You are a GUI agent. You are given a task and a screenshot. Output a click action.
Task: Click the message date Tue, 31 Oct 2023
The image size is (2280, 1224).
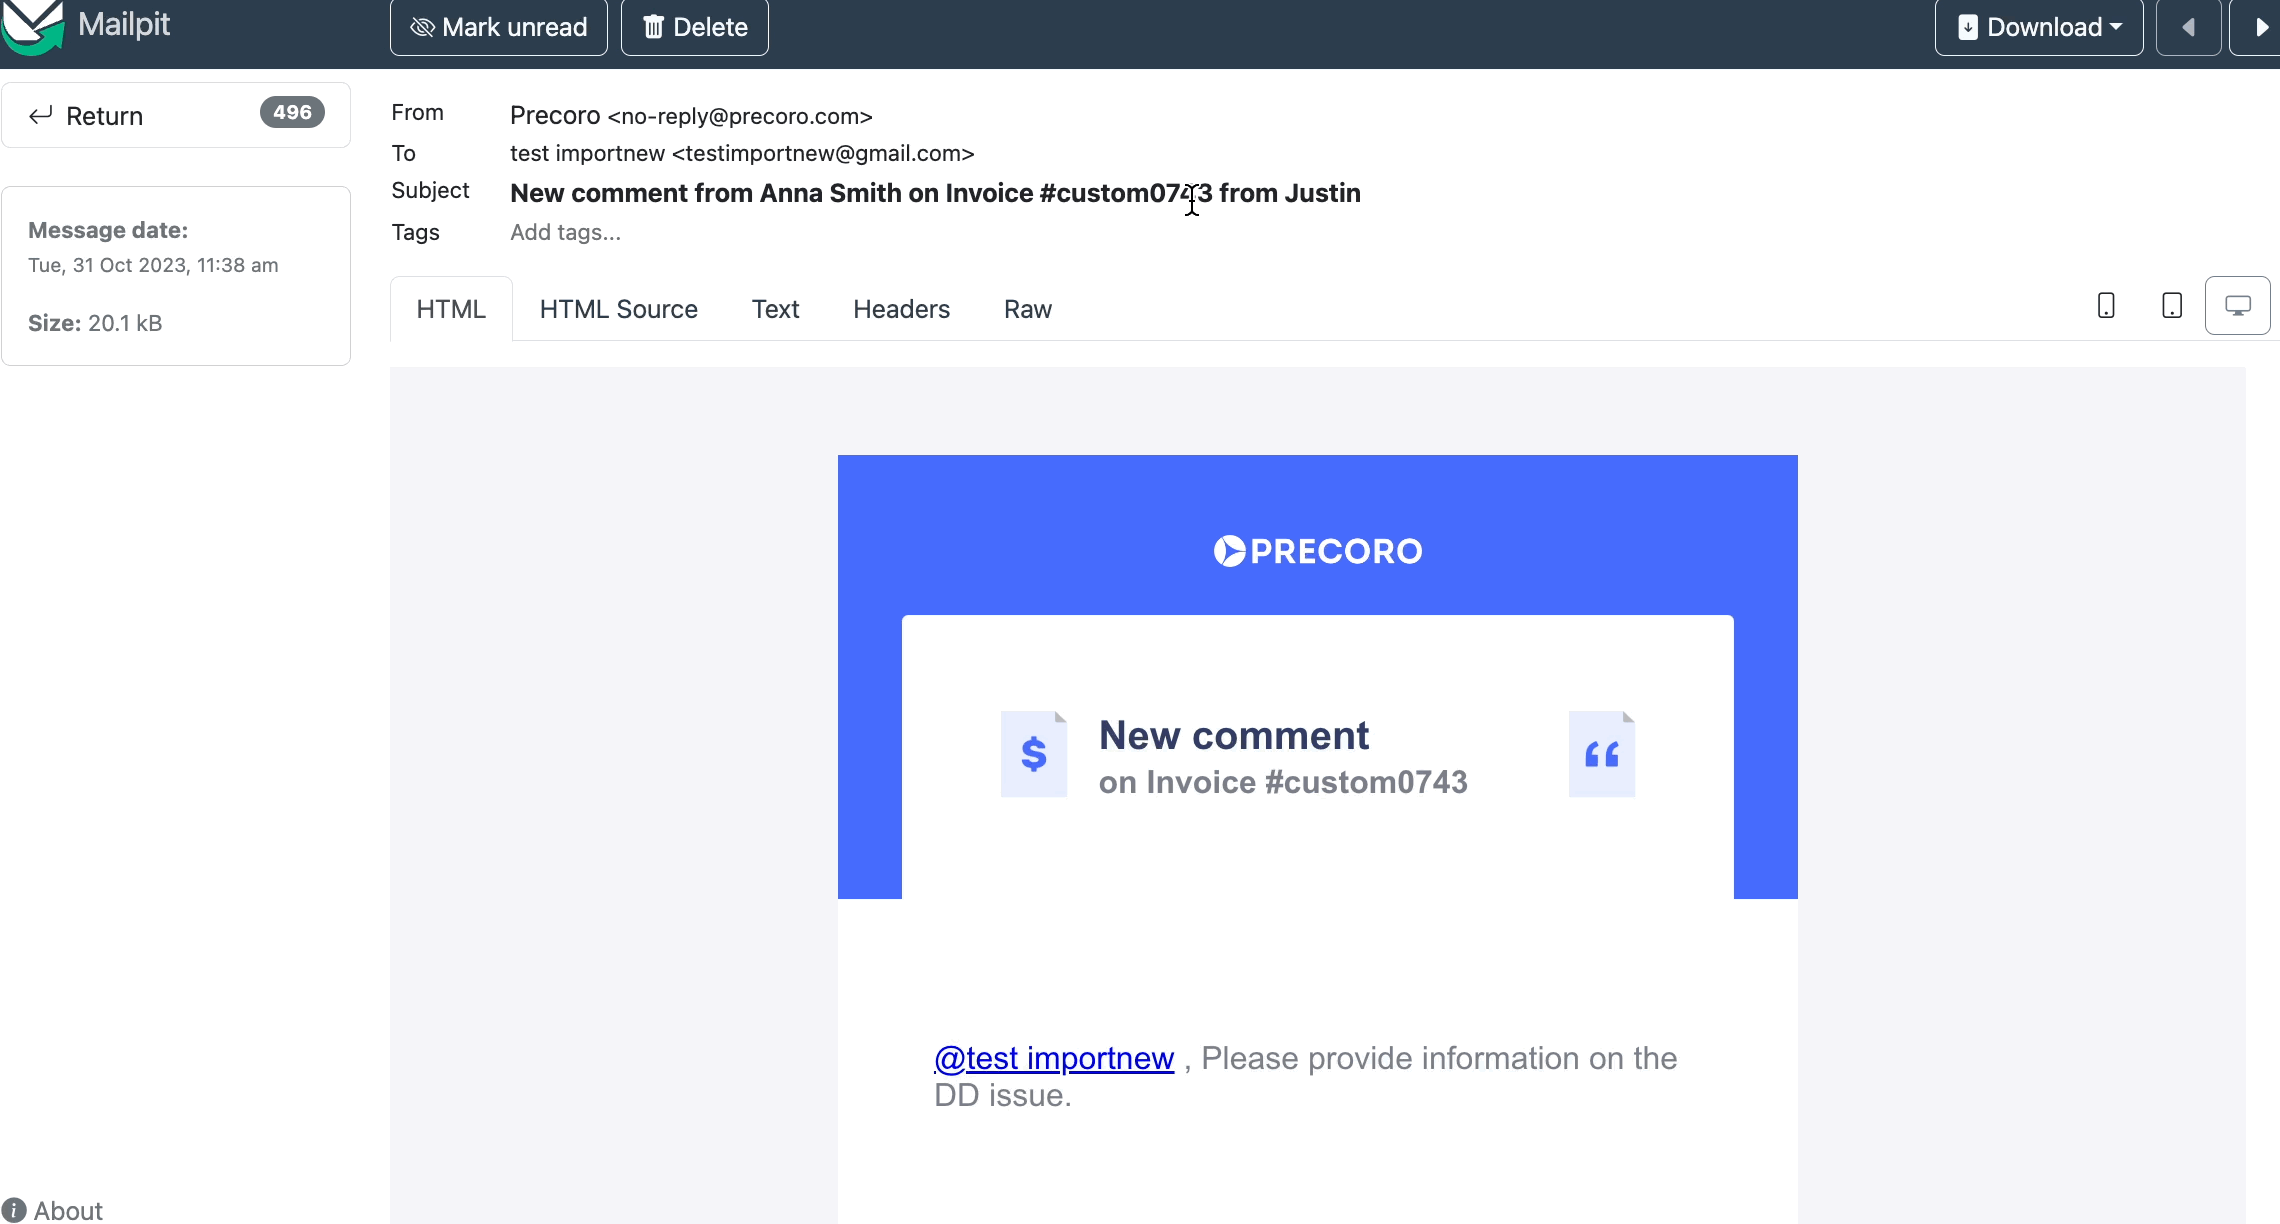[x=153, y=265]
